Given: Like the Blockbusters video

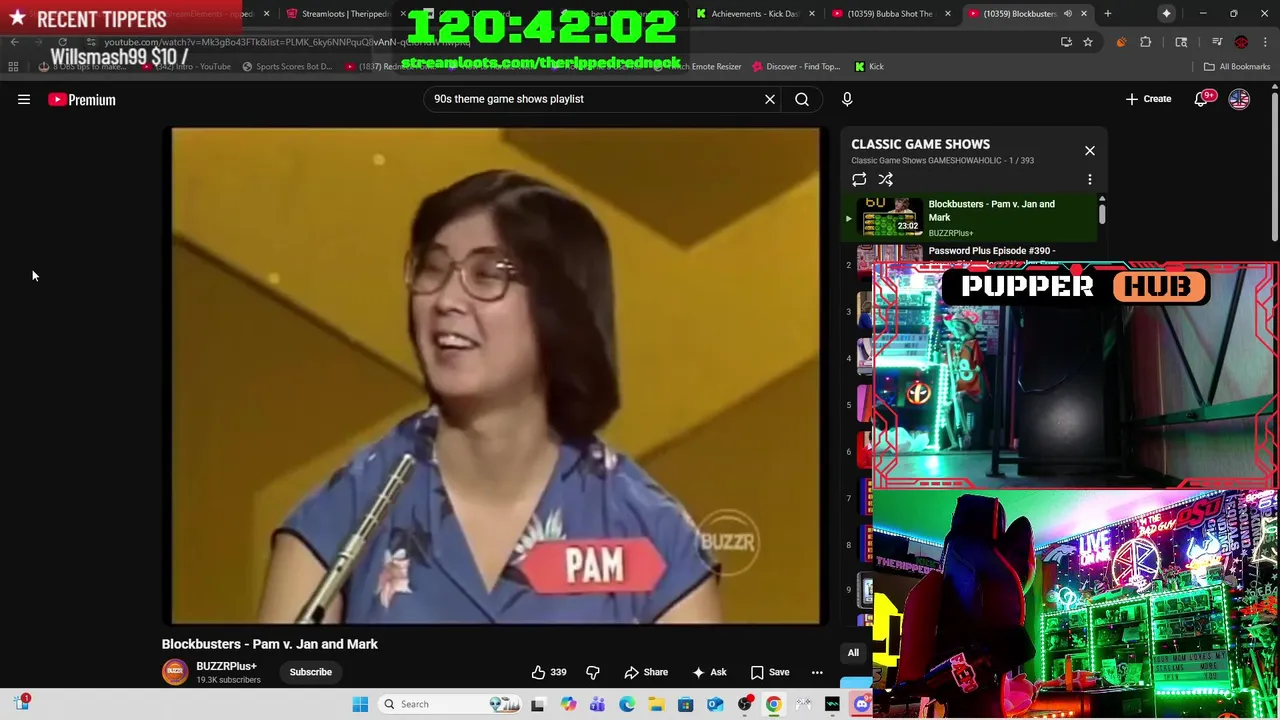Looking at the screenshot, I should tap(548, 672).
